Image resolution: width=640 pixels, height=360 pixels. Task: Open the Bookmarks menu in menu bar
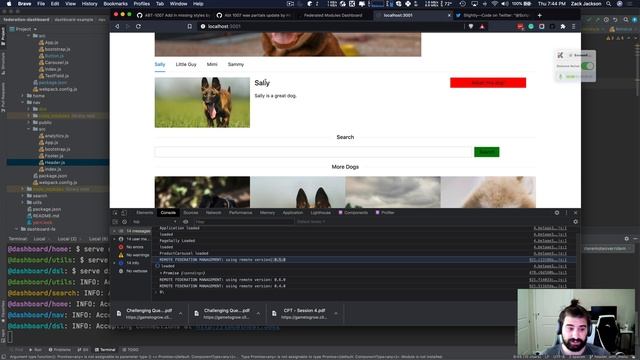(116, 4)
